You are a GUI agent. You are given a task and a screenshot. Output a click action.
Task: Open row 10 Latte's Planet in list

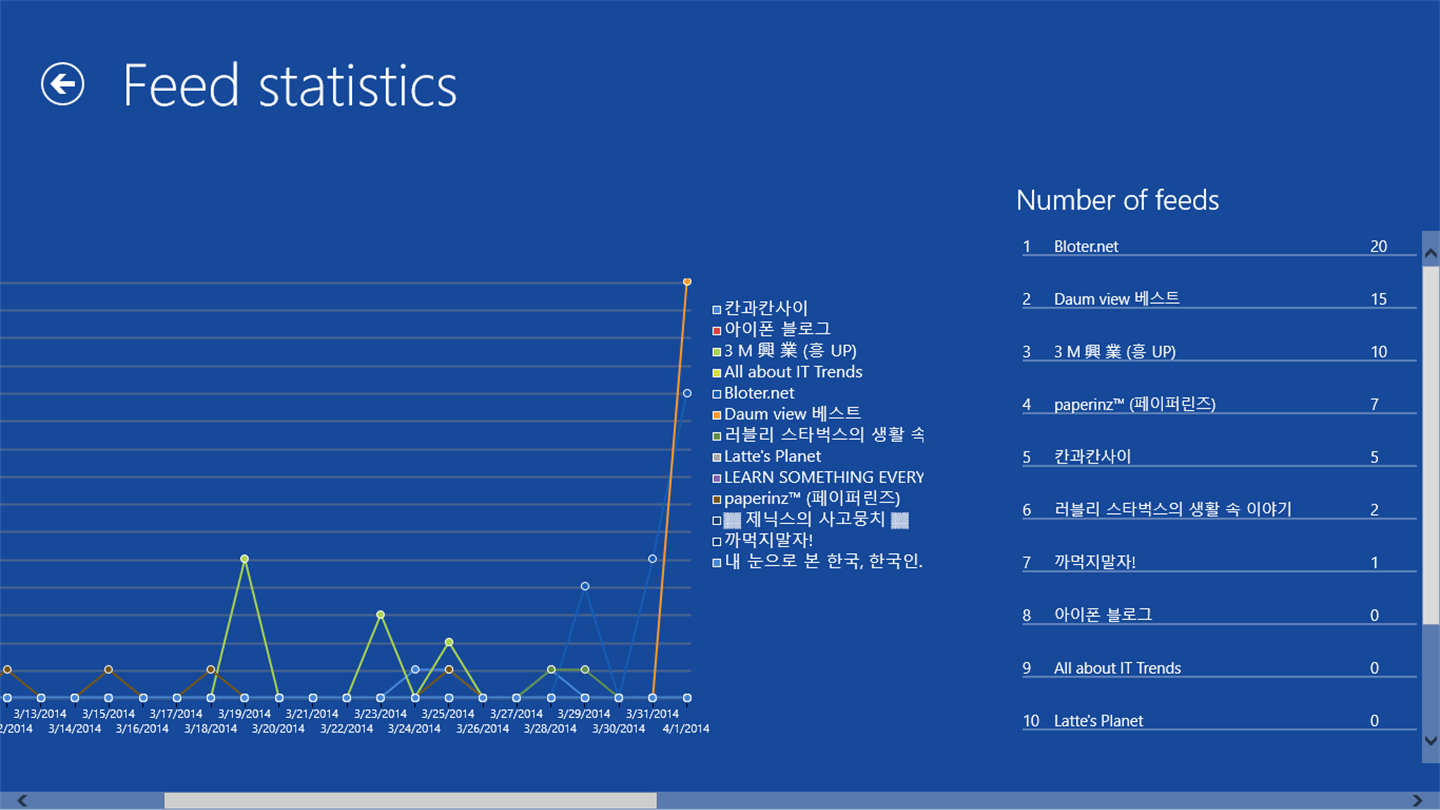click(x=1219, y=720)
